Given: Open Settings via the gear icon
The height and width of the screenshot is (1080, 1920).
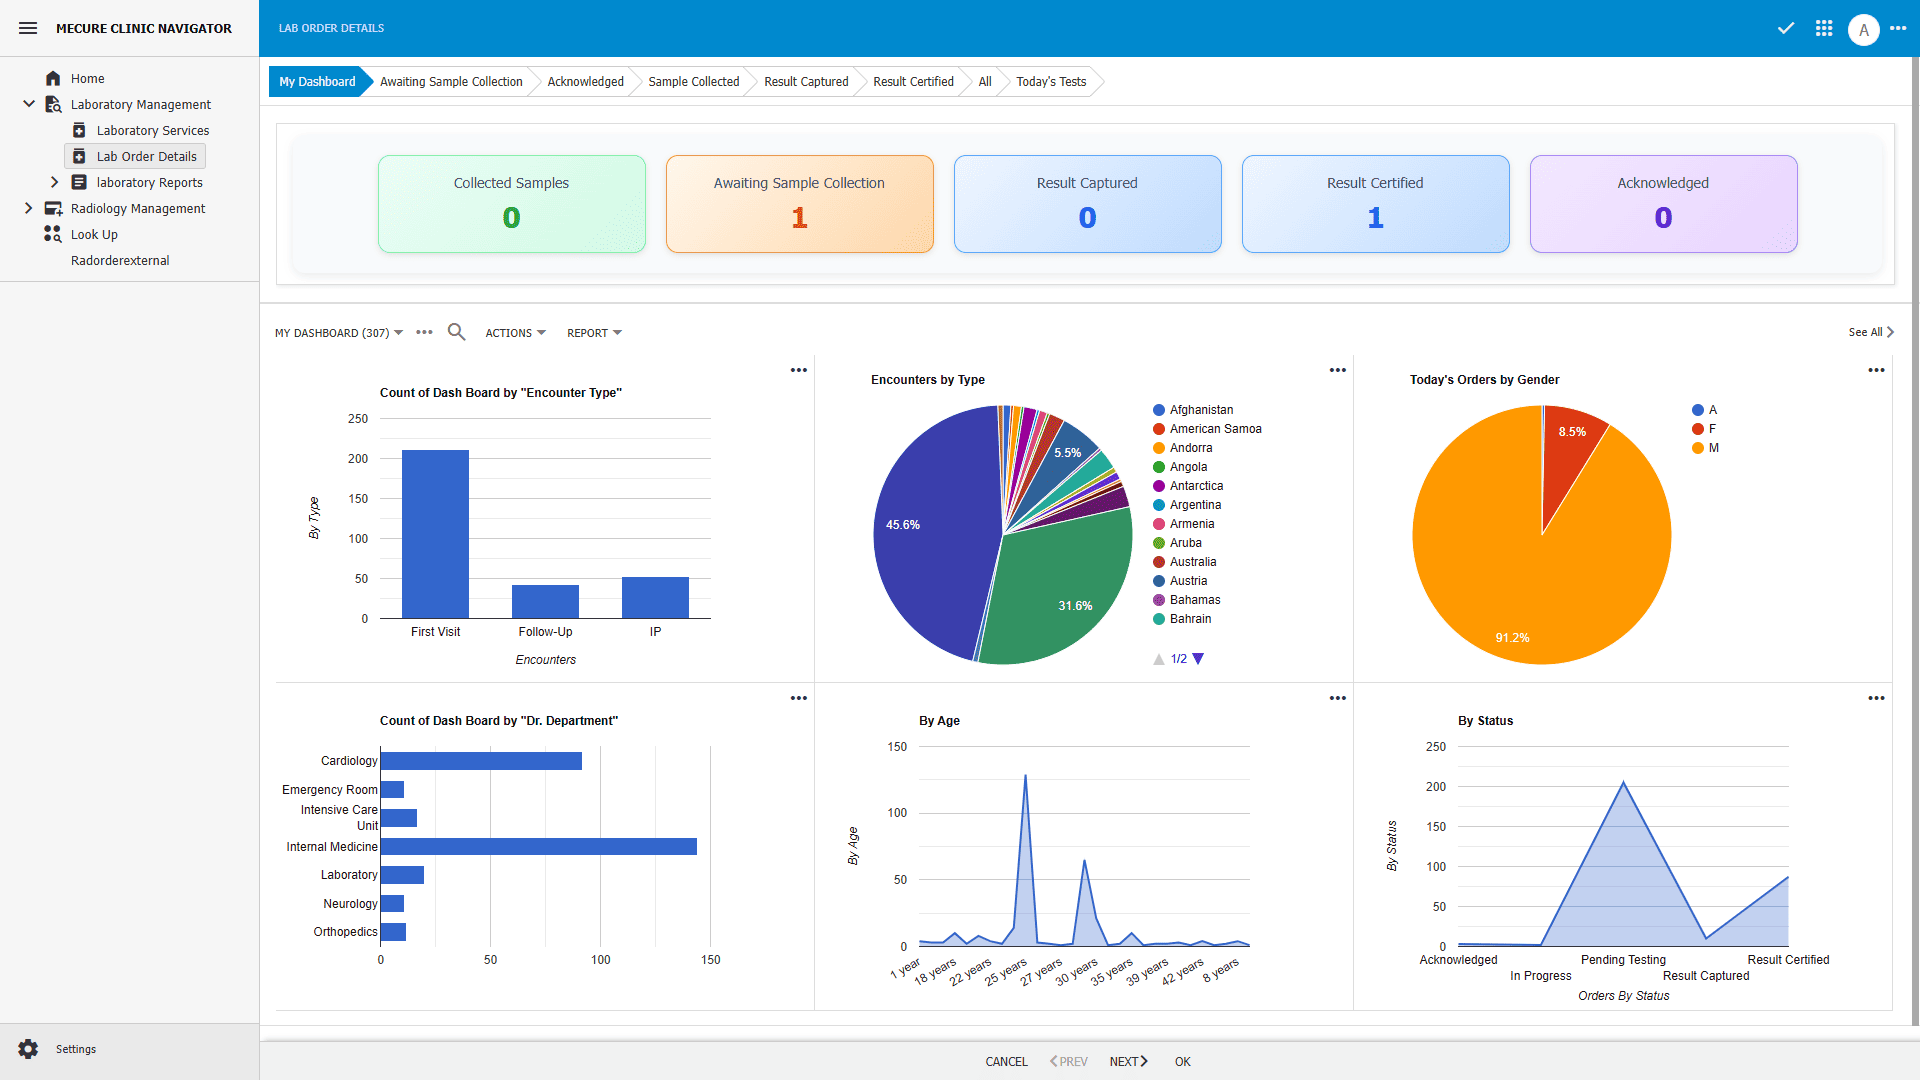Looking at the screenshot, I should 29,1048.
